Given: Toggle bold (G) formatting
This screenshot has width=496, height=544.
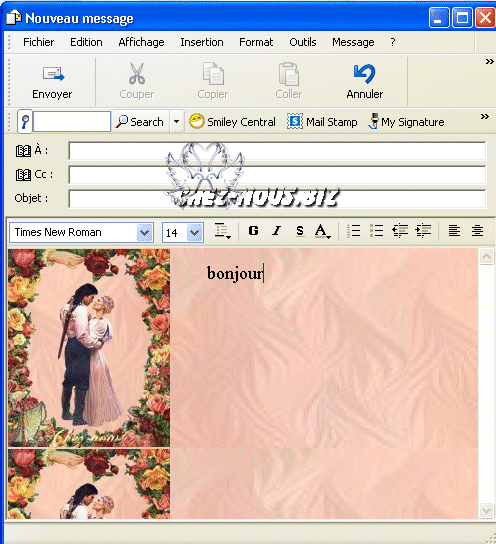Looking at the screenshot, I should [254, 231].
